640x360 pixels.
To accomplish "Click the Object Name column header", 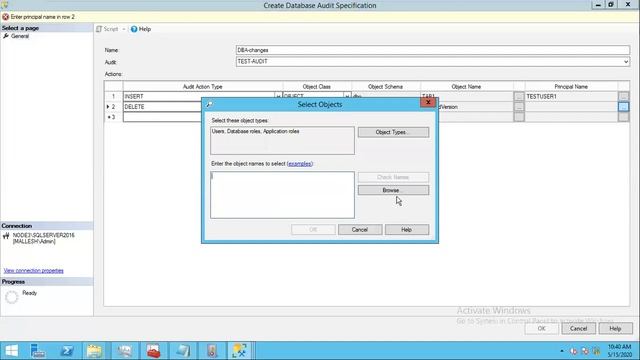I will pyautogui.click(x=466, y=87).
